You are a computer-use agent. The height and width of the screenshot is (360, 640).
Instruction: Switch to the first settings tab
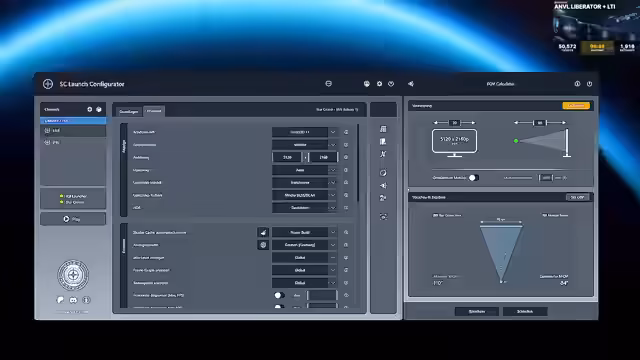tap(129, 111)
